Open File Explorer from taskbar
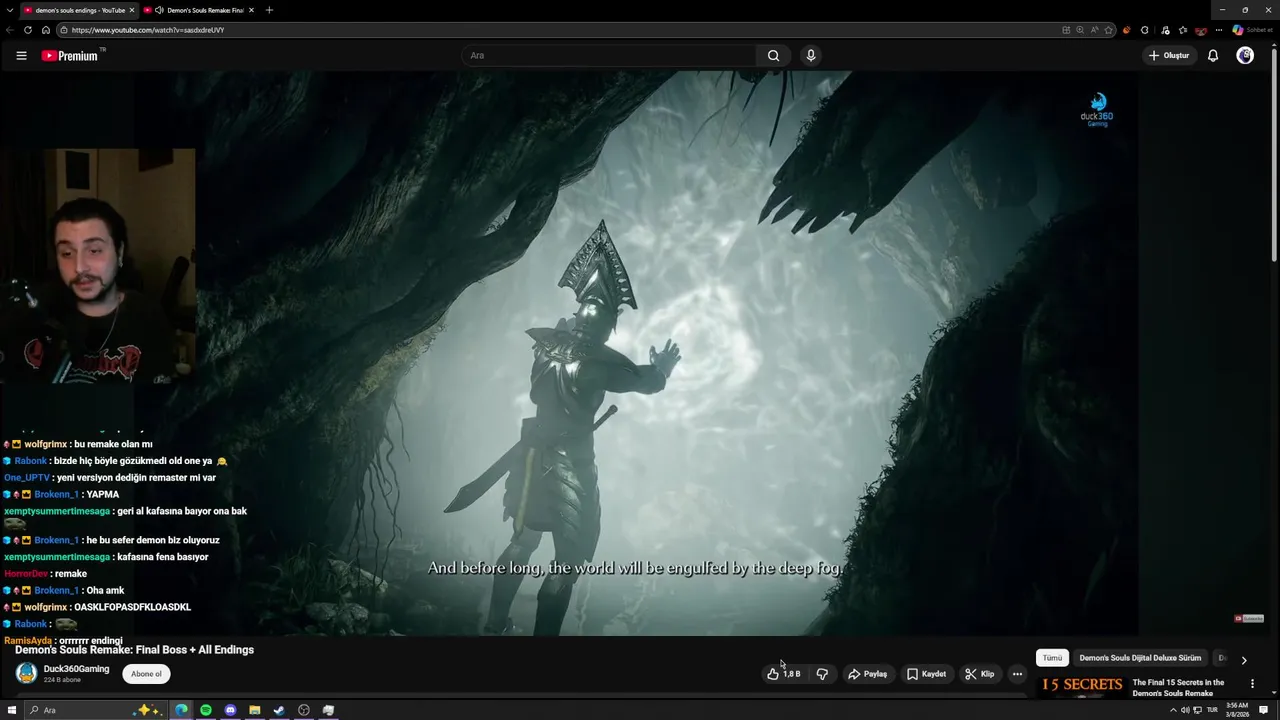 point(255,710)
